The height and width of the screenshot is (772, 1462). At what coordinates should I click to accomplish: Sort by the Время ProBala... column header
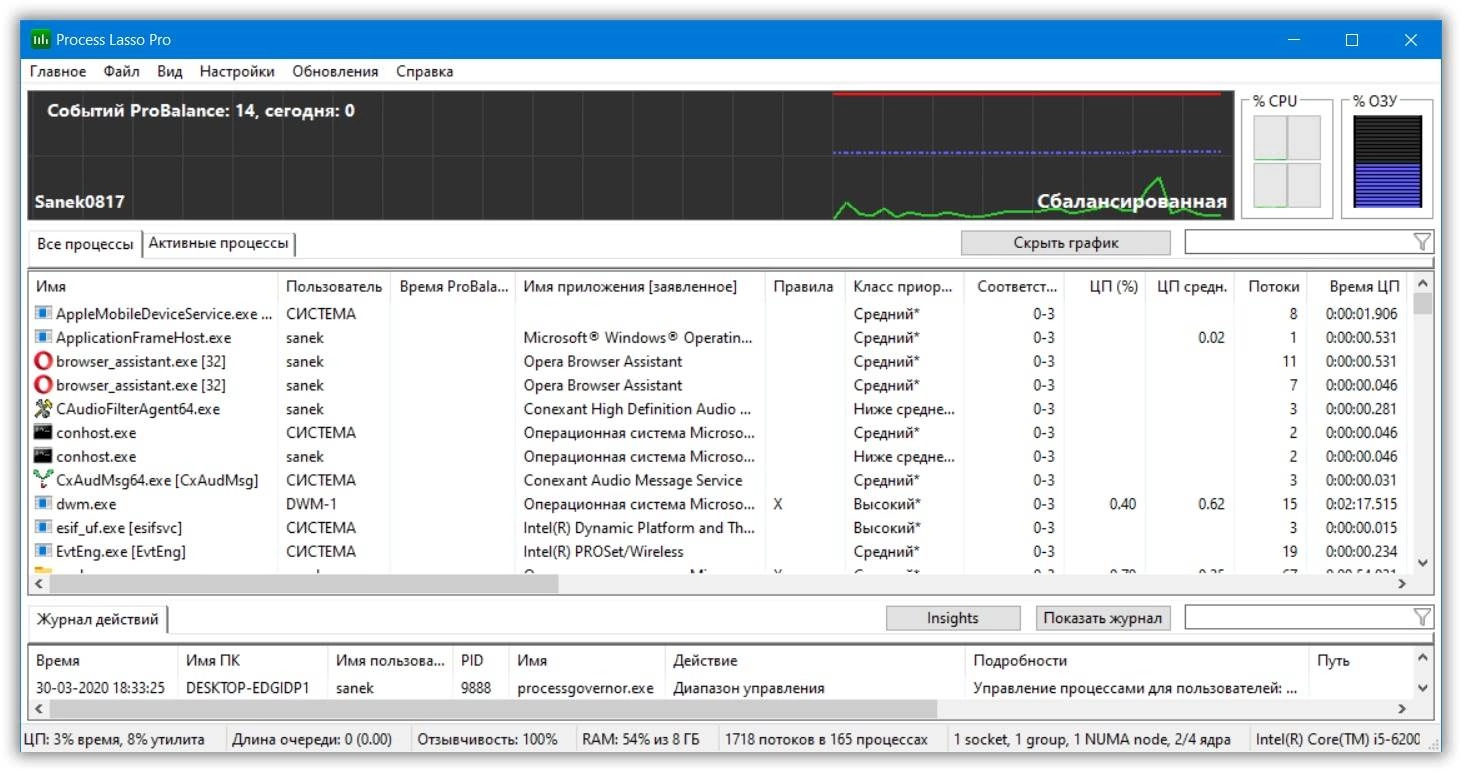coord(453,286)
